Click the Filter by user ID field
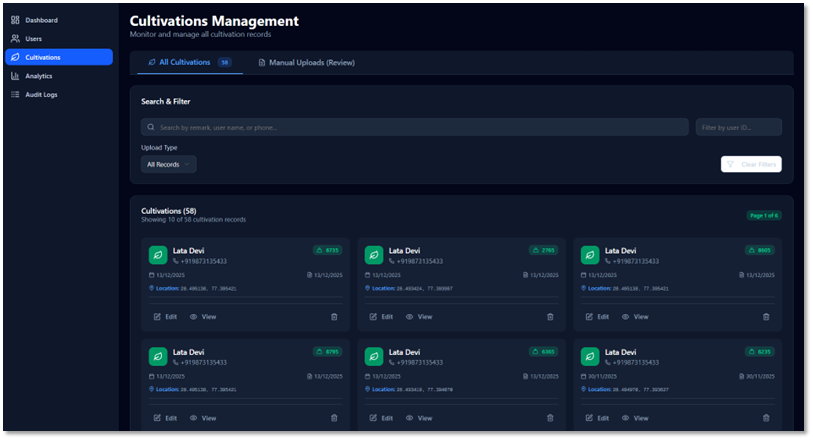 point(738,127)
